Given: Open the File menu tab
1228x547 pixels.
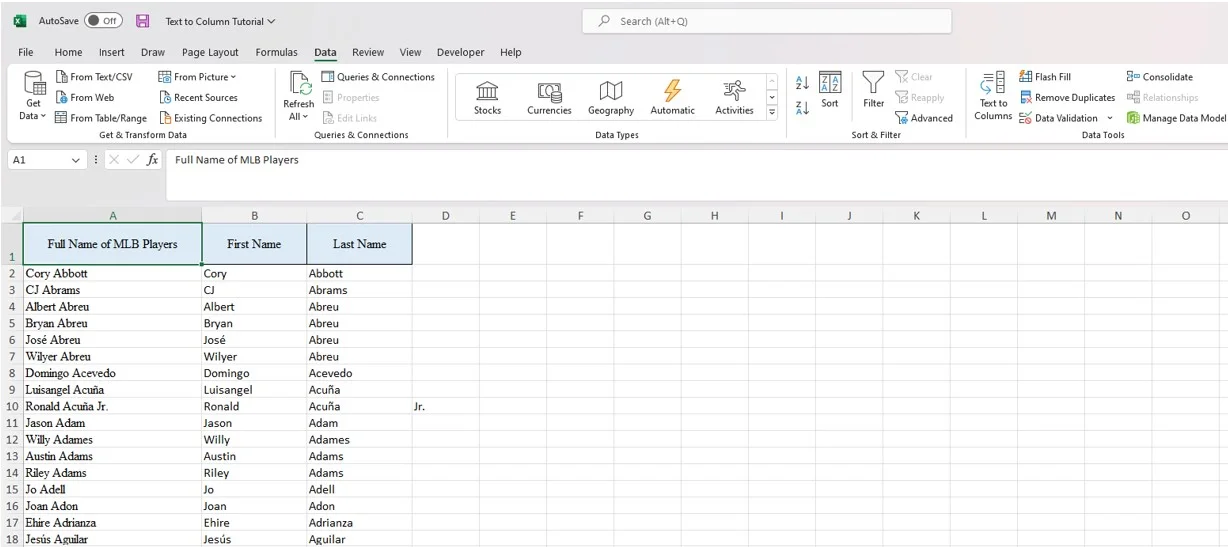Looking at the screenshot, I should (26, 52).
